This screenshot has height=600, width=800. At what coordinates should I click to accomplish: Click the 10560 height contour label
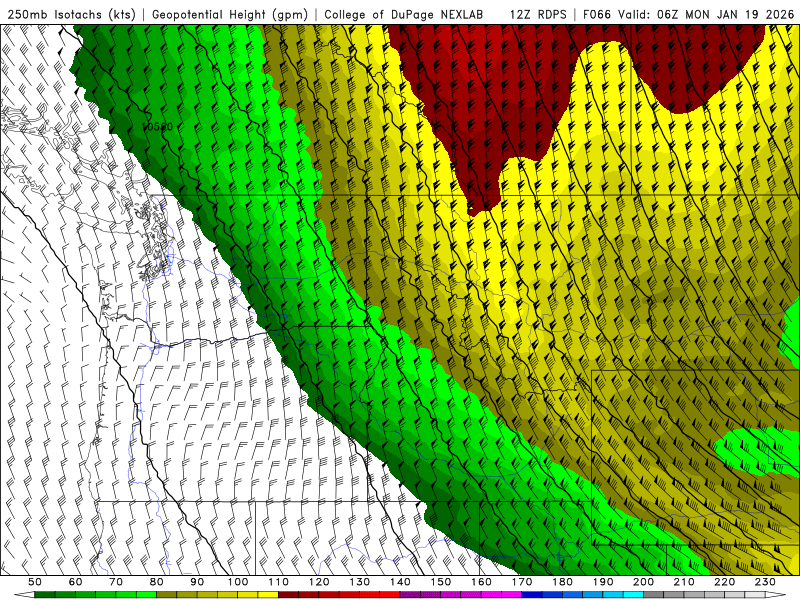(157, 127)
